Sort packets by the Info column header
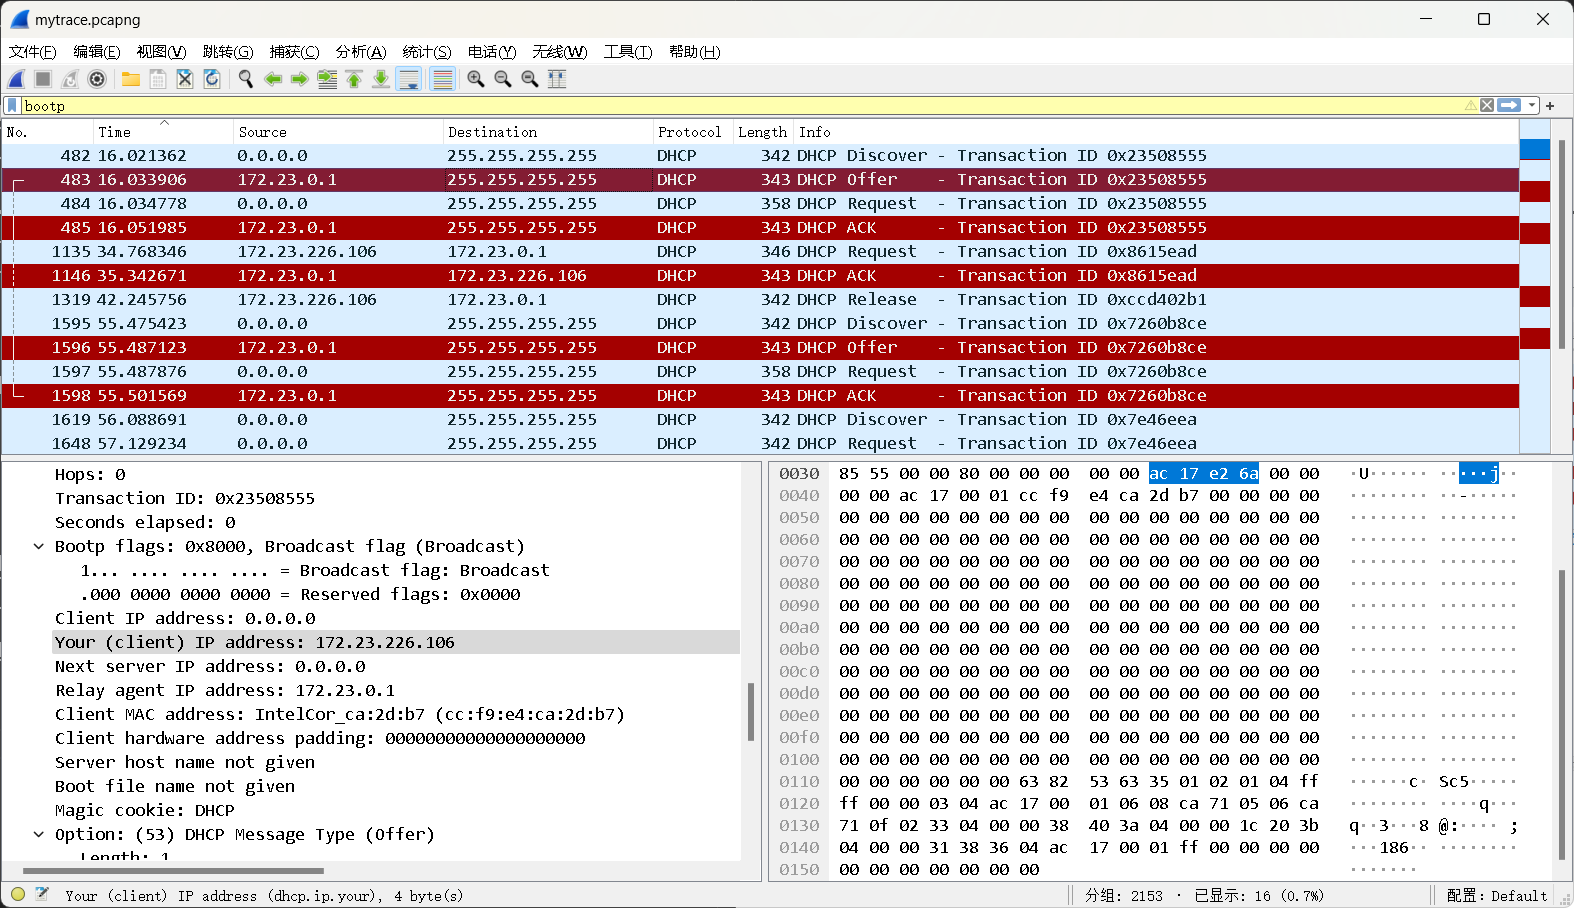 pos(1156,132)
